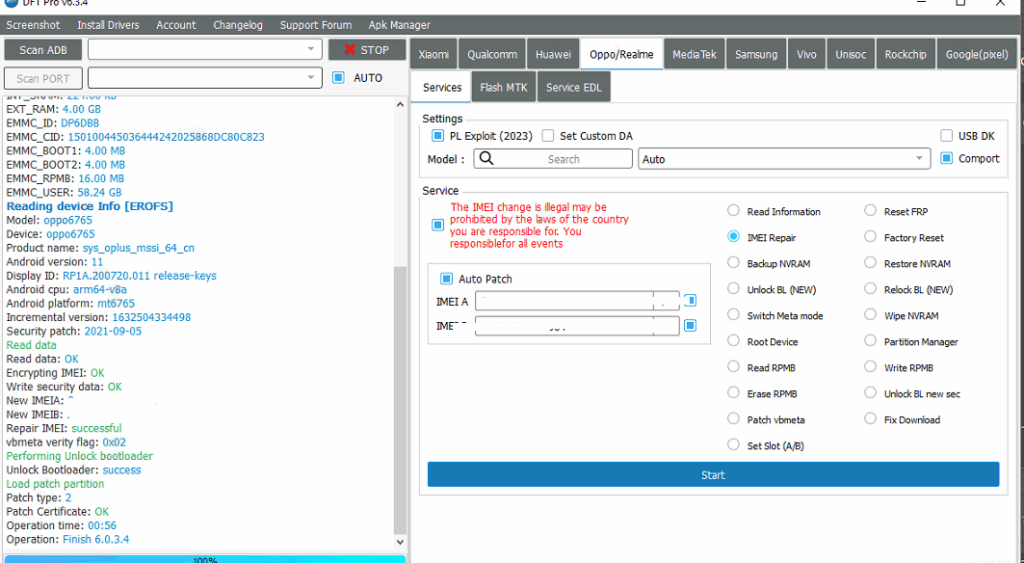
Task: Enable USB DK checkbox
Action: (x=946, y=136)
